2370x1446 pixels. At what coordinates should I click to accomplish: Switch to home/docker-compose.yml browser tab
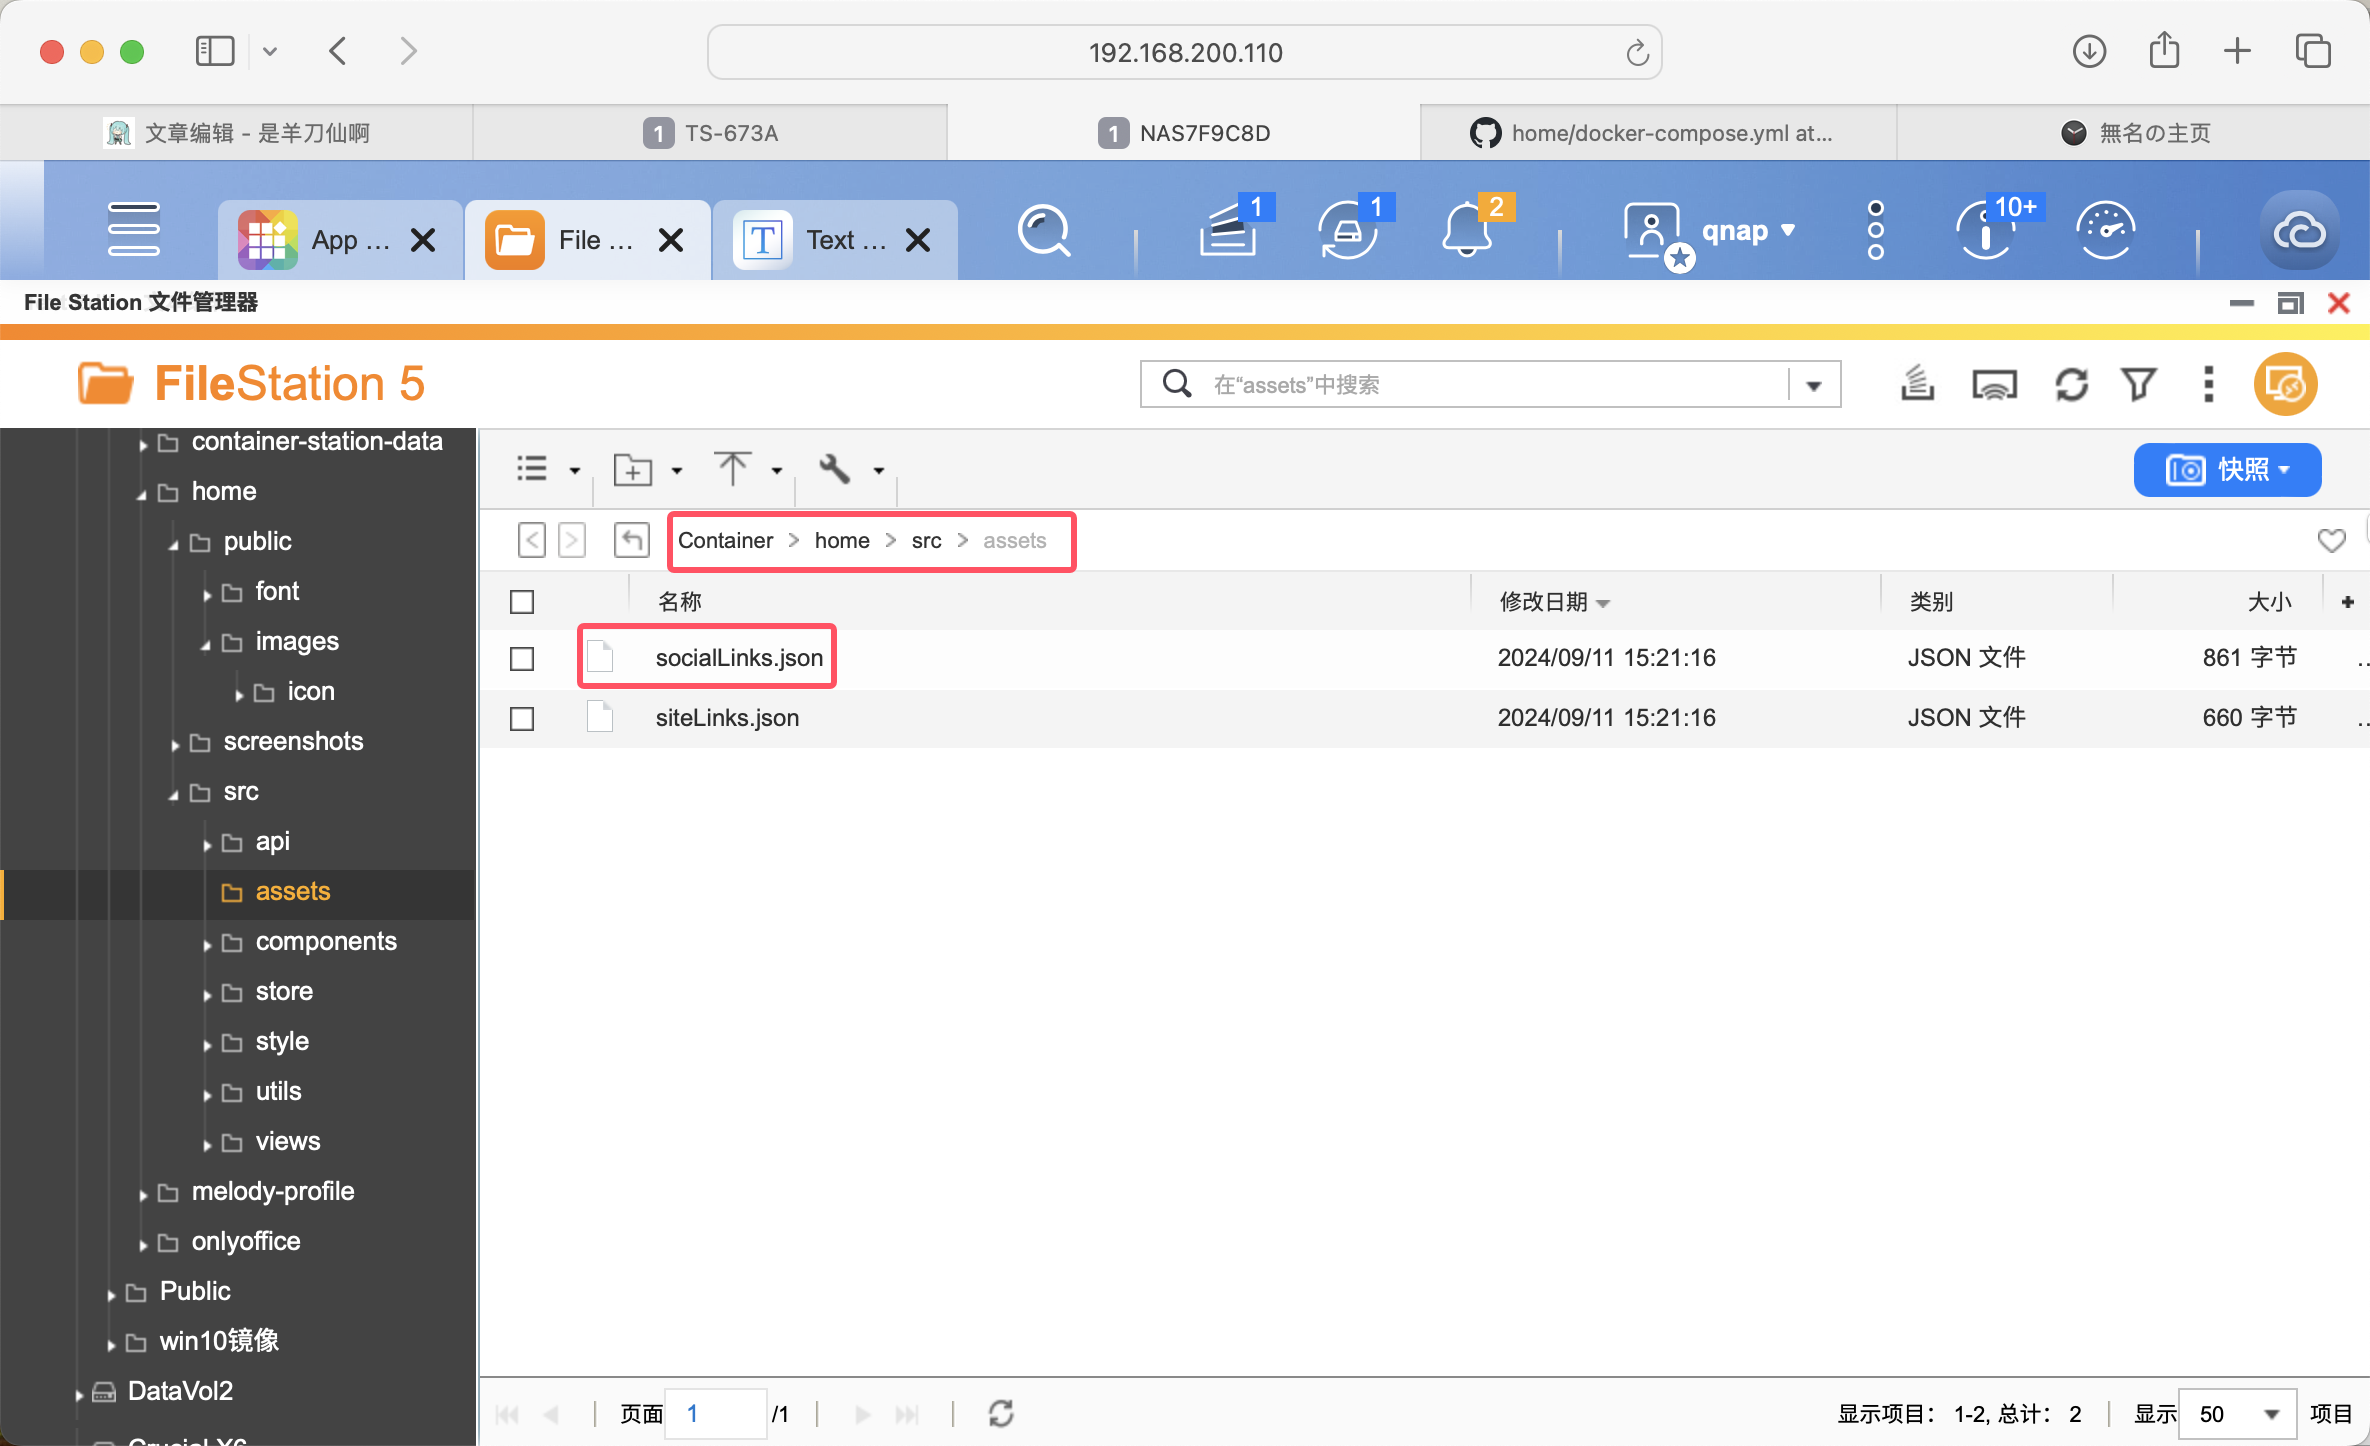coord(1658,133)
